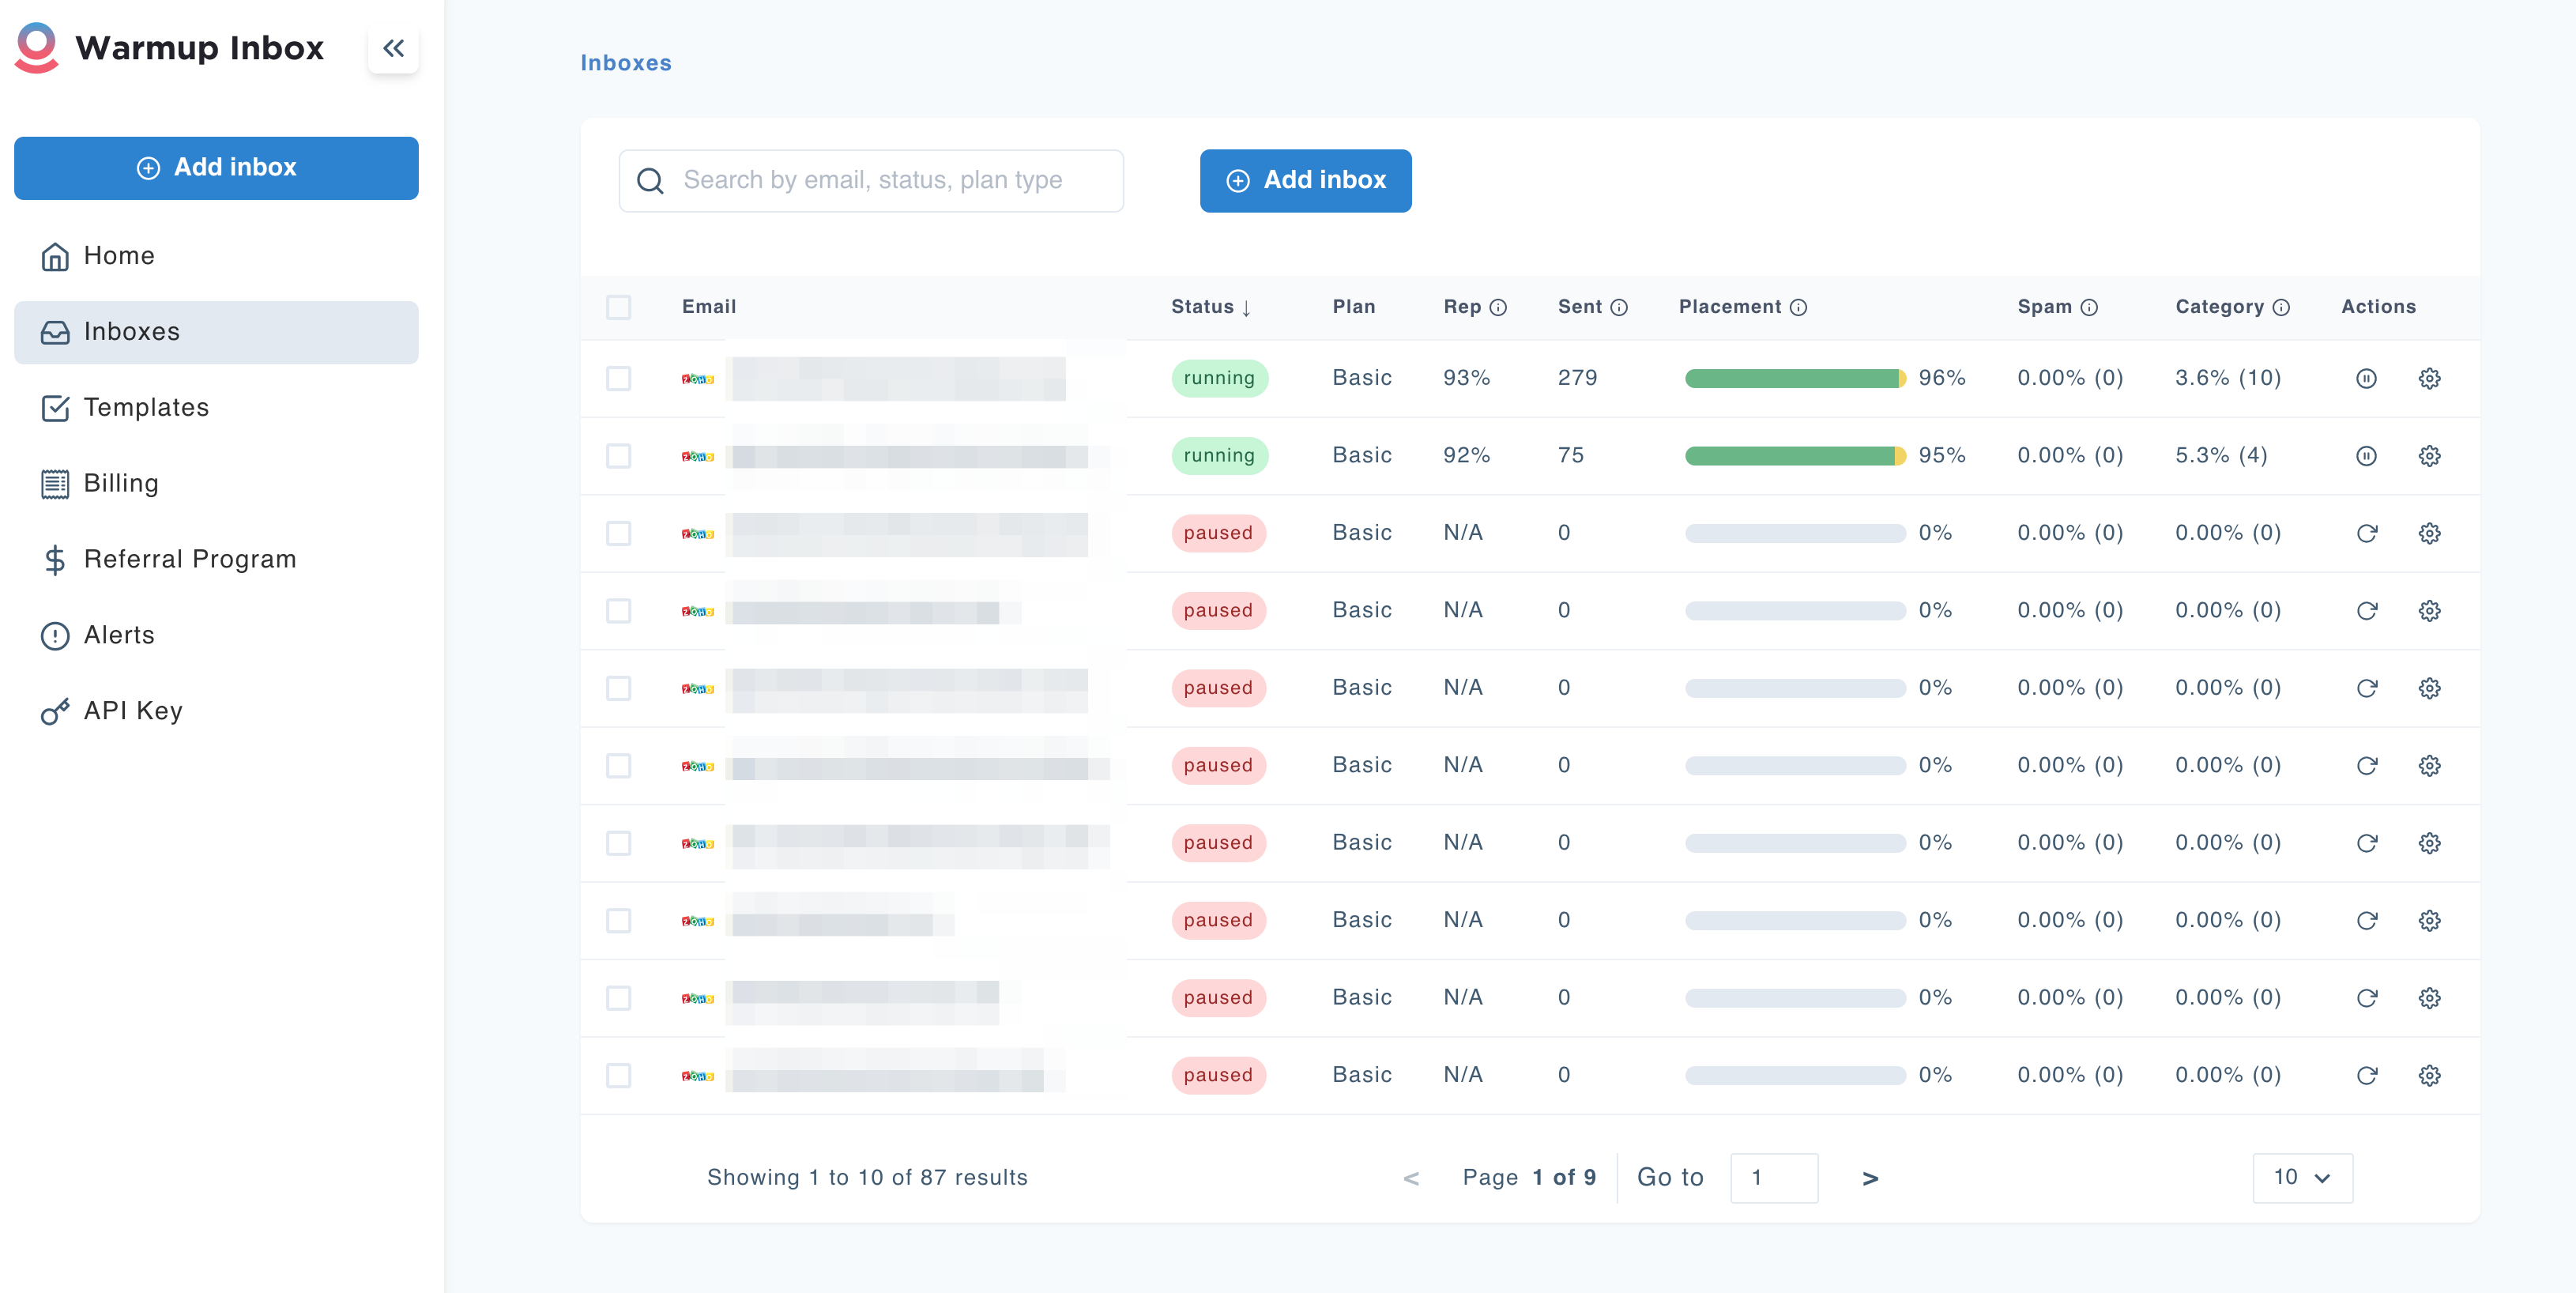Viewport: 2576px width, 1293px height.
Task: Click the 95% placement progress bar
Action: coord(1795,456)
